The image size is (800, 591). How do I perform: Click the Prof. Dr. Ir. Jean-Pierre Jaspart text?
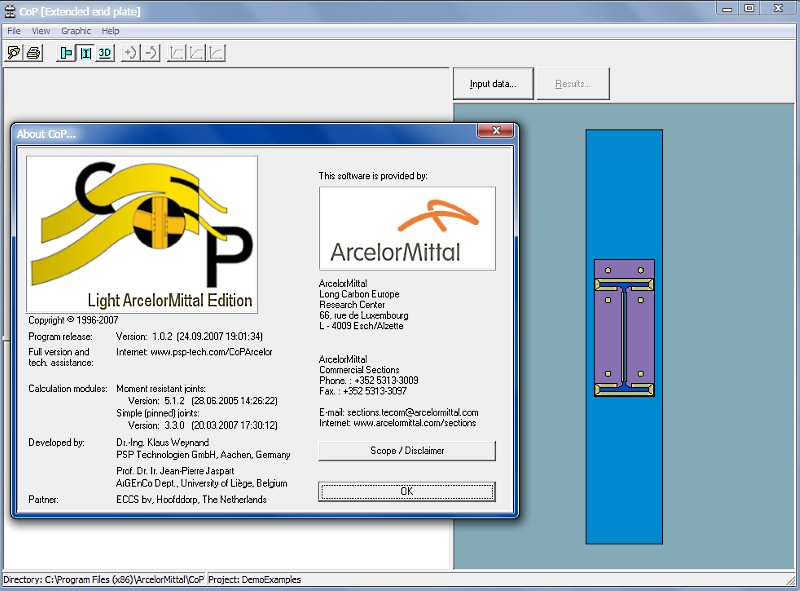coord(175,471)
